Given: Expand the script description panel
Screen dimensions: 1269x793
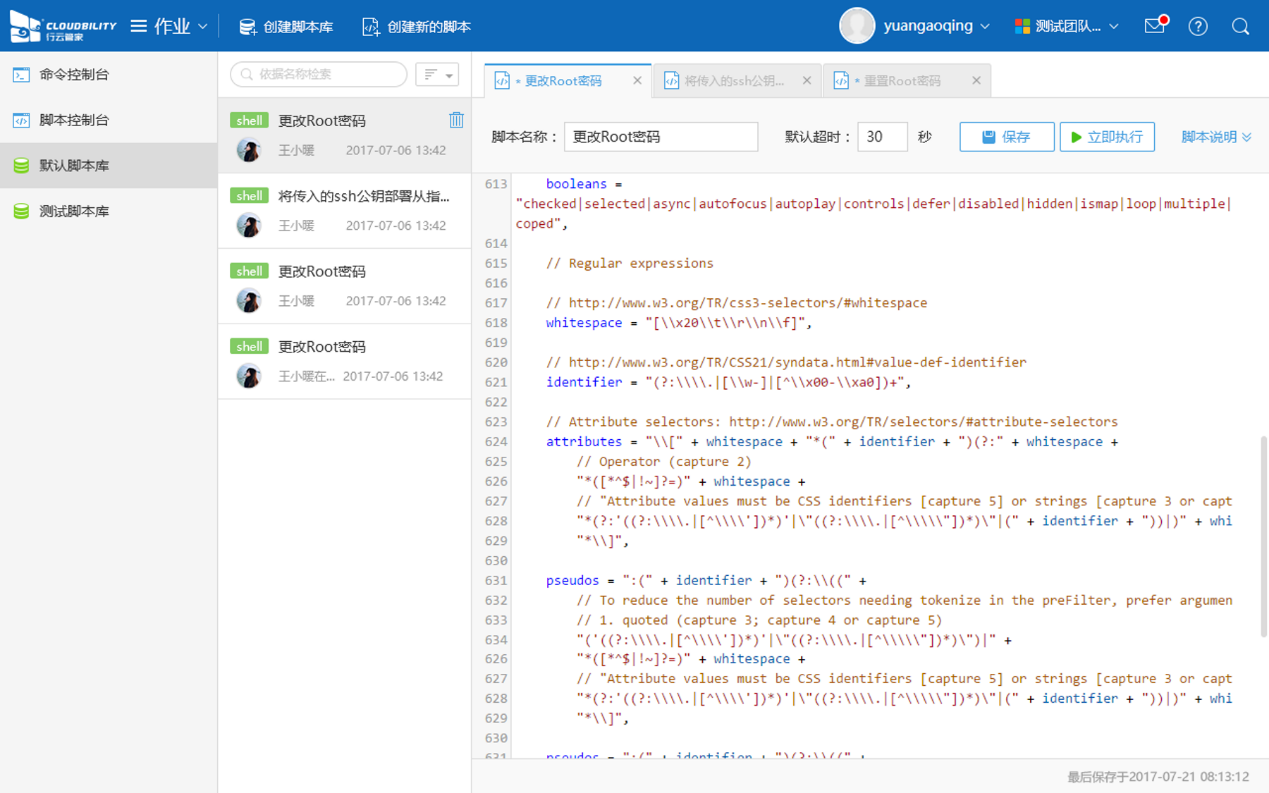Looking at the screenshot, I should pos(1216,137).
